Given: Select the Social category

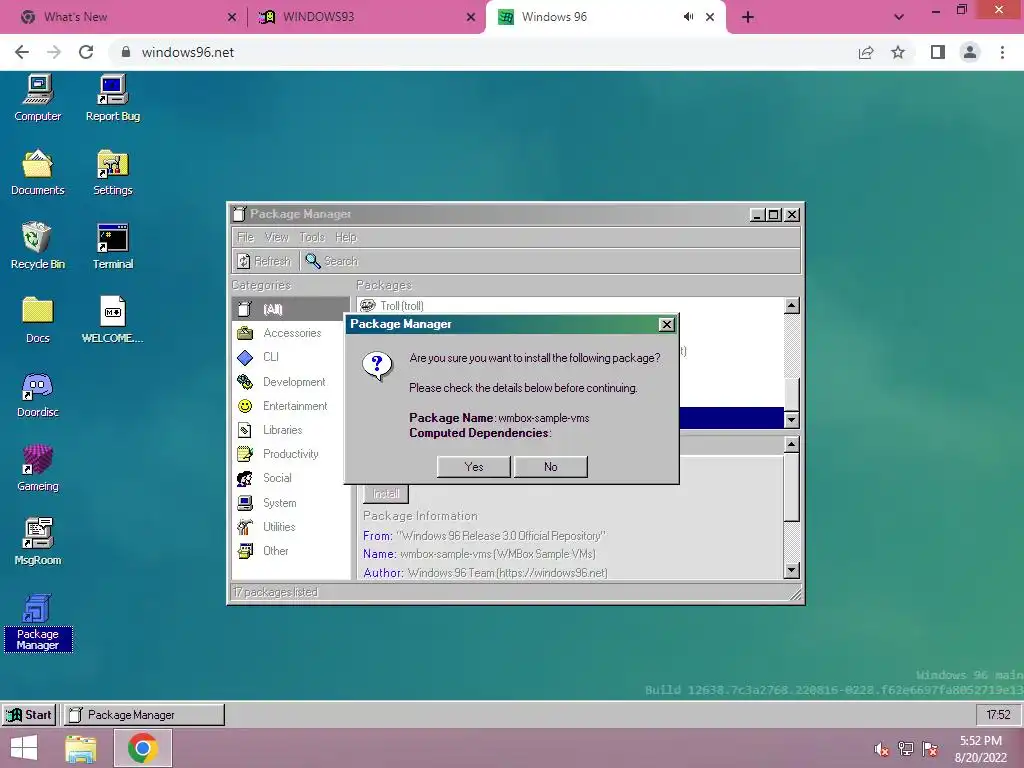Looking at the screenshot, I should click(291, 478).
